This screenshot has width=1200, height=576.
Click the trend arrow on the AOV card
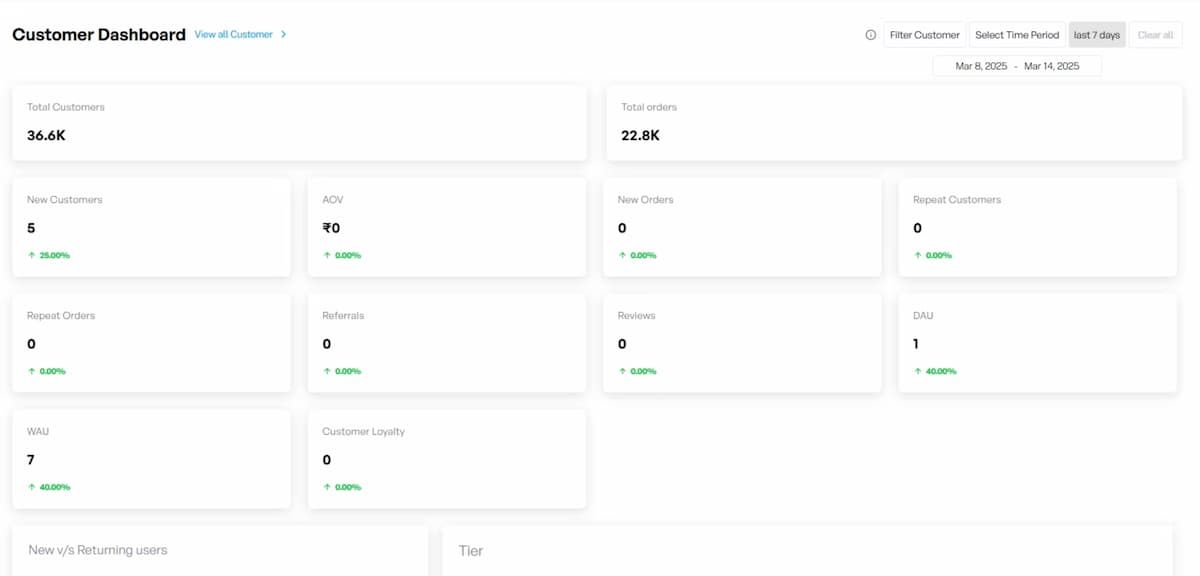pyautogui.click(x=325, y=255)
